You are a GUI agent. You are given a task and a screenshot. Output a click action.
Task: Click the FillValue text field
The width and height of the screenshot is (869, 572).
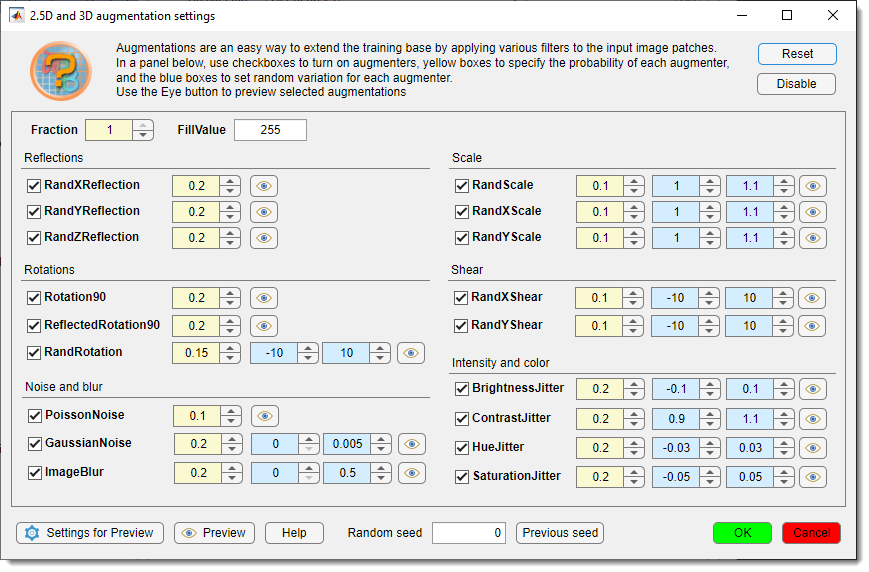click(270, 130)
